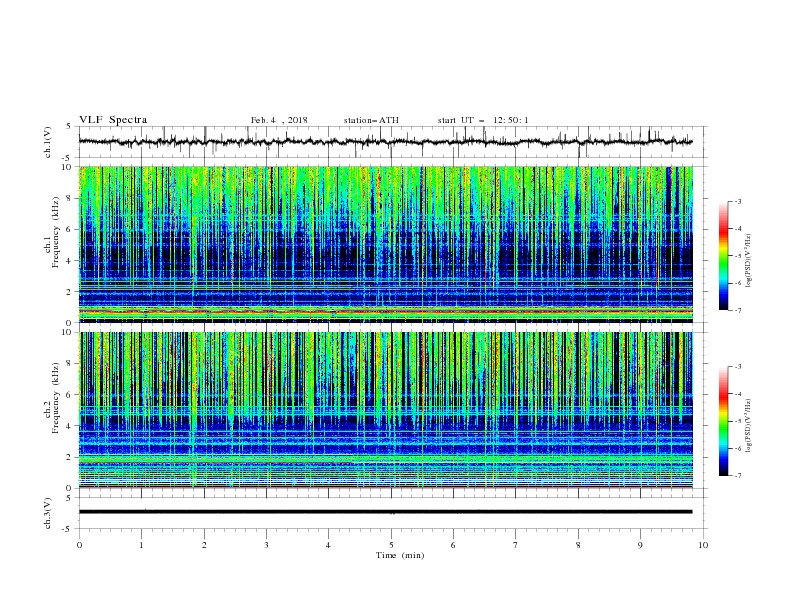Click the "1" tick label on time axis
The width and height of the screenshot is (792, 612).
click(x=141, y=545)
